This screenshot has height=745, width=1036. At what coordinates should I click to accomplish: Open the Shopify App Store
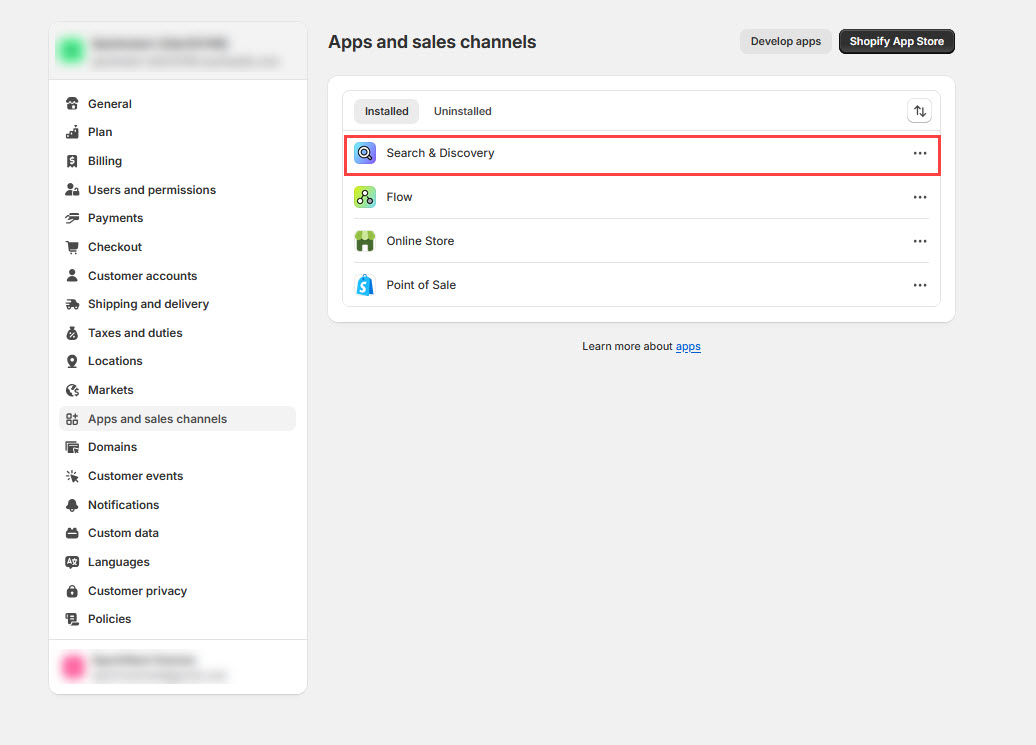(x=896, y=41)
